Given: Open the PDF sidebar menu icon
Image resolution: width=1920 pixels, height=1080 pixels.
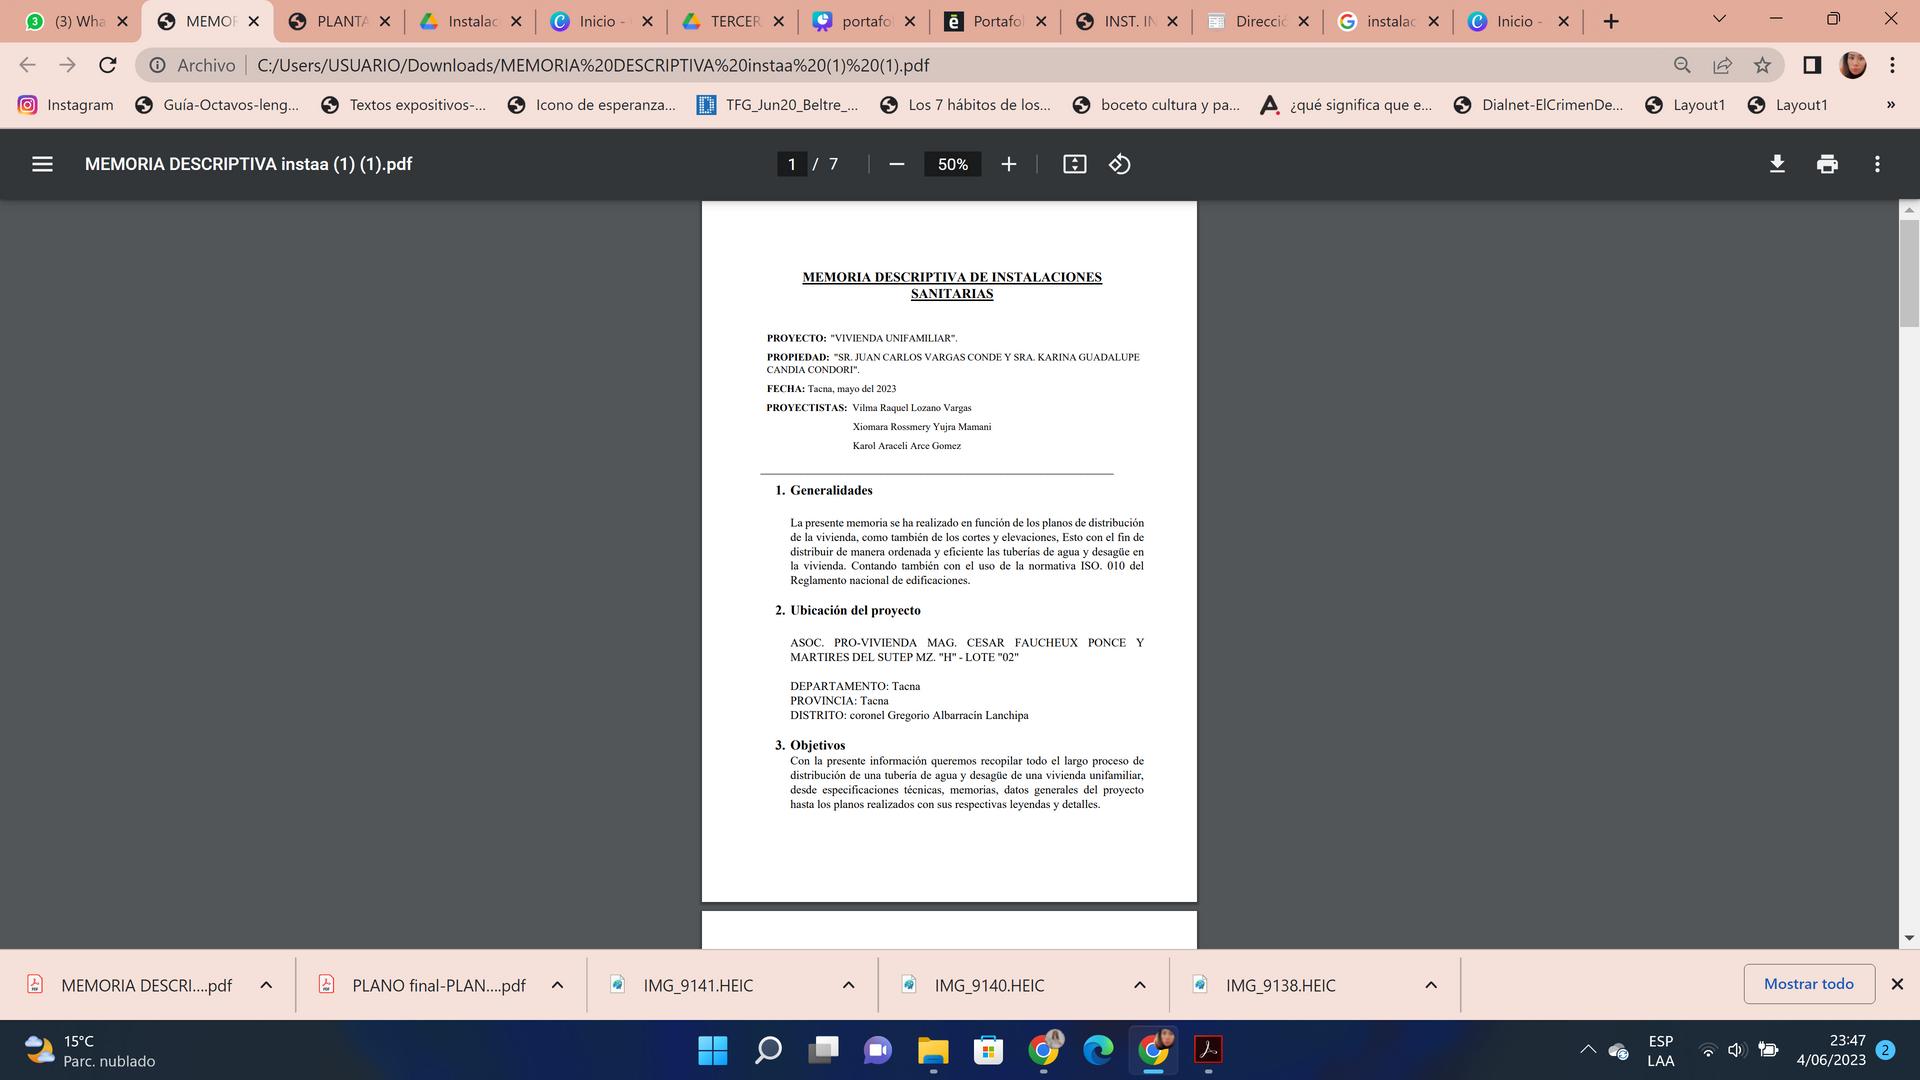Looking at the screenshot, I should (x=42, y=164).
